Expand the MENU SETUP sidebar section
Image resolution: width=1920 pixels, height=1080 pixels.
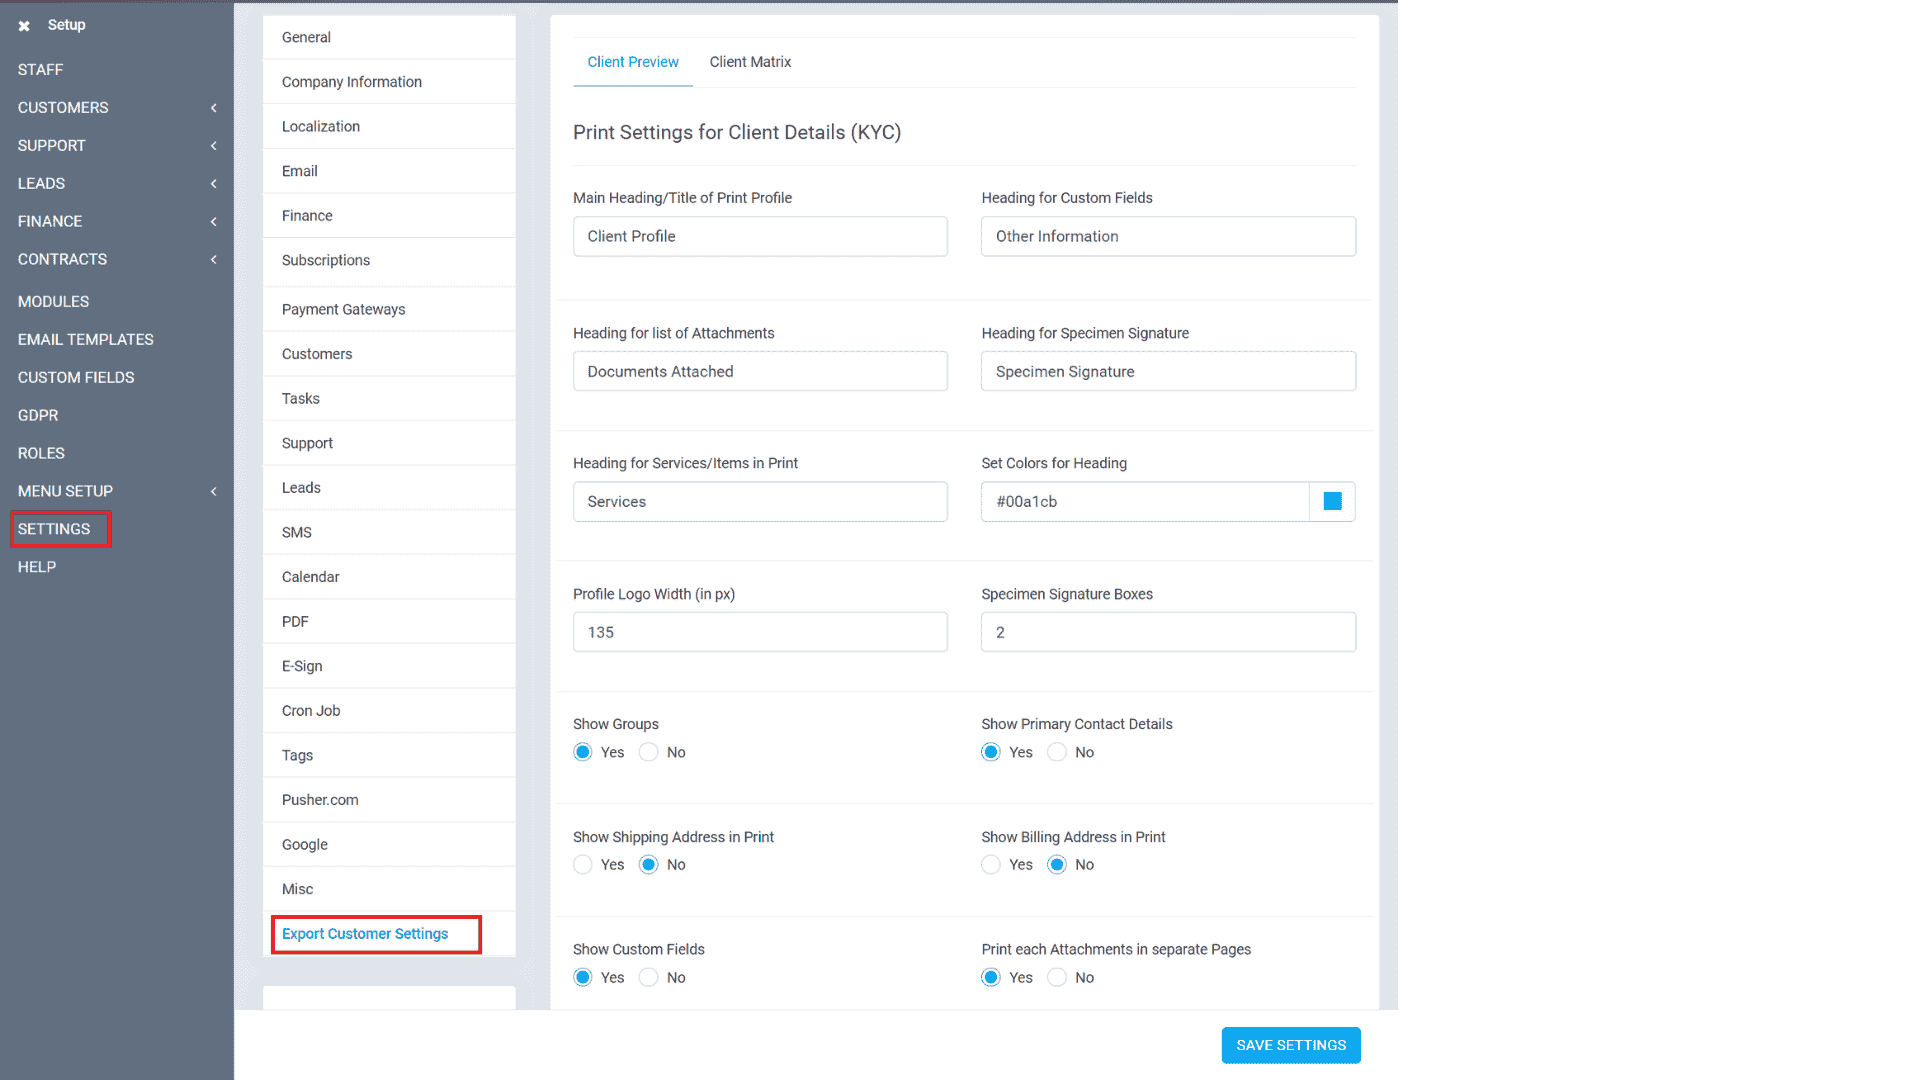click(x=65, y=490)
